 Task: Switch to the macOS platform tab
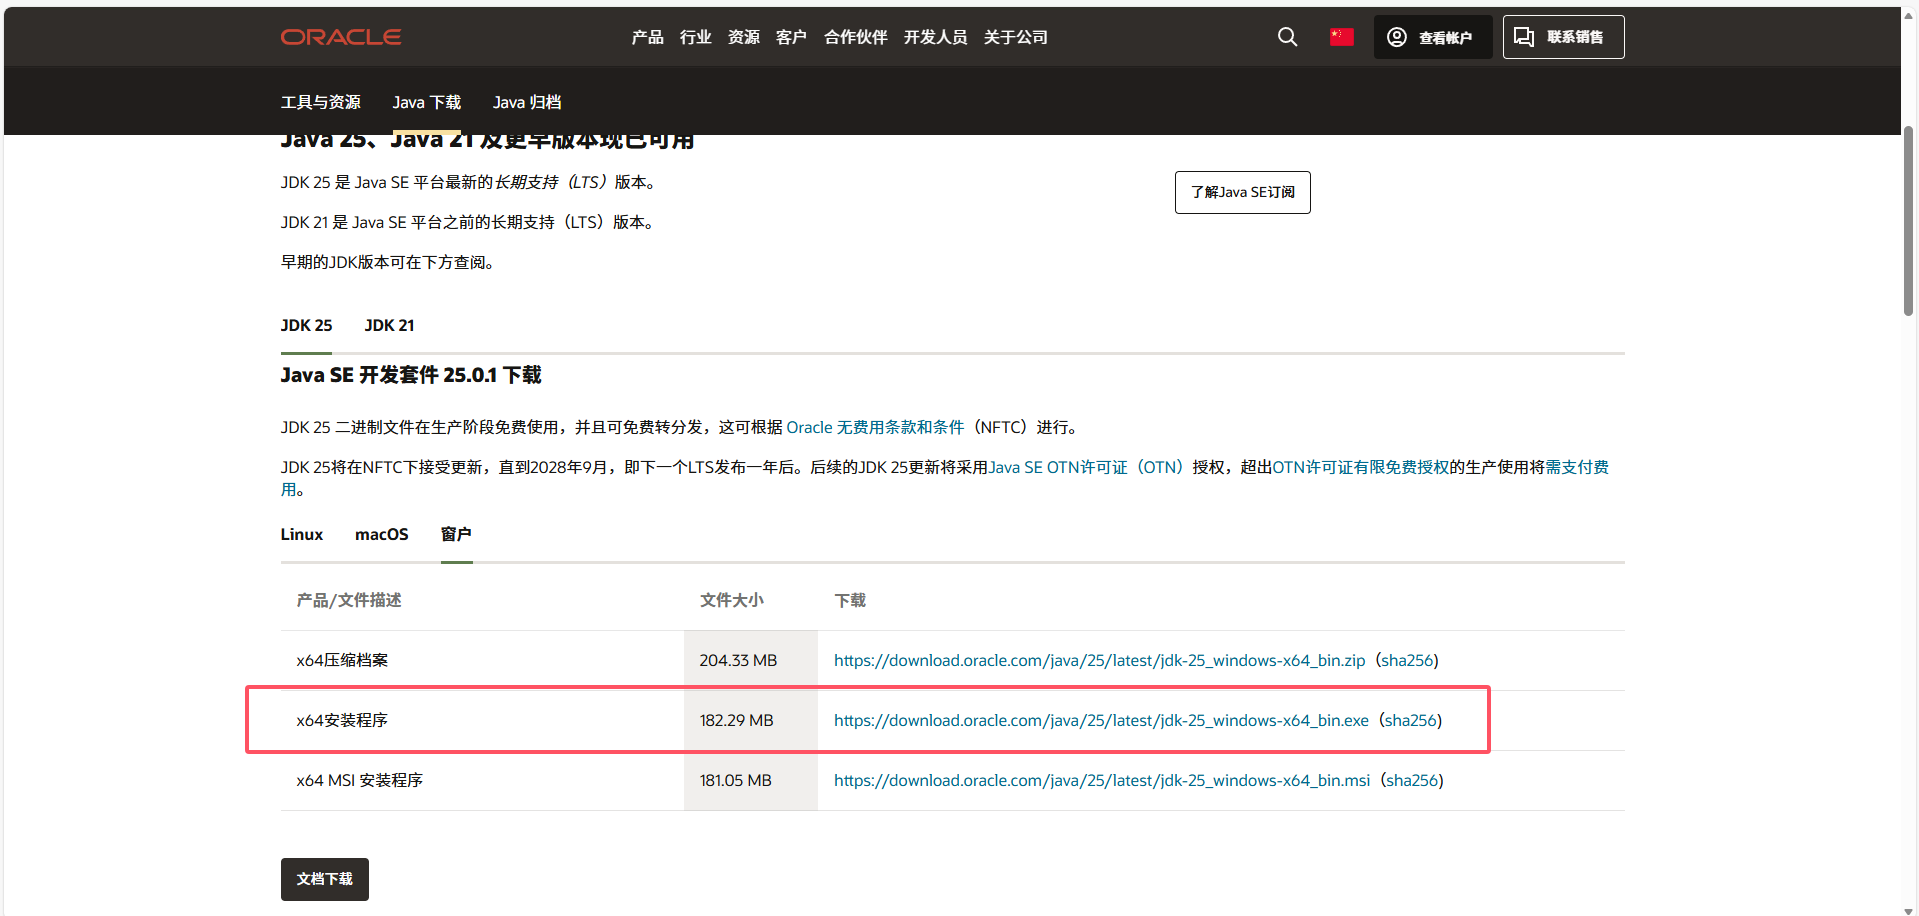pyautogui.click(x=381, y=535)
